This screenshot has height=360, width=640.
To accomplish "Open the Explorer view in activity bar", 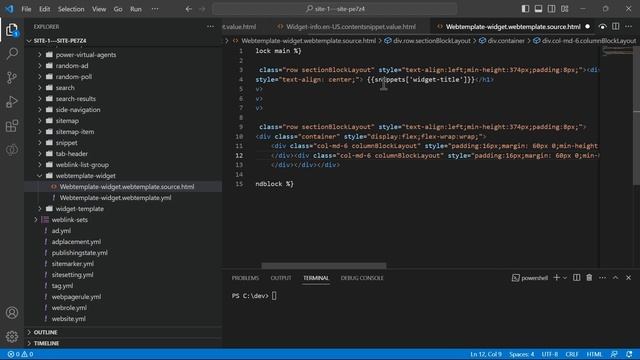I will [12, 30].
